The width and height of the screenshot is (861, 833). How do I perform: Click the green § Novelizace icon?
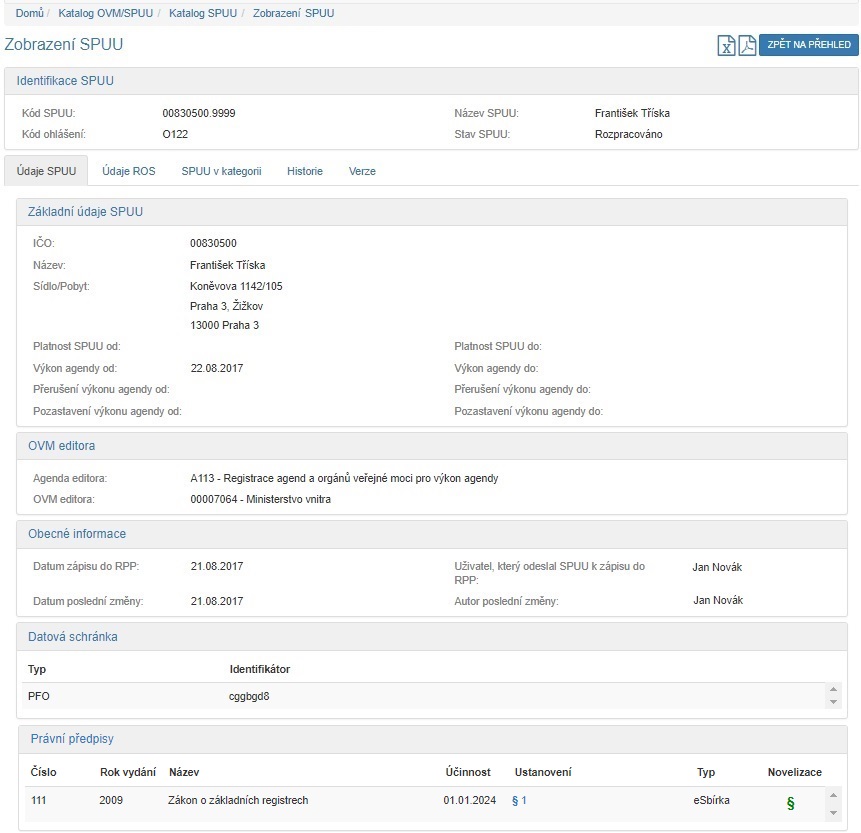(x=790, y=802)
